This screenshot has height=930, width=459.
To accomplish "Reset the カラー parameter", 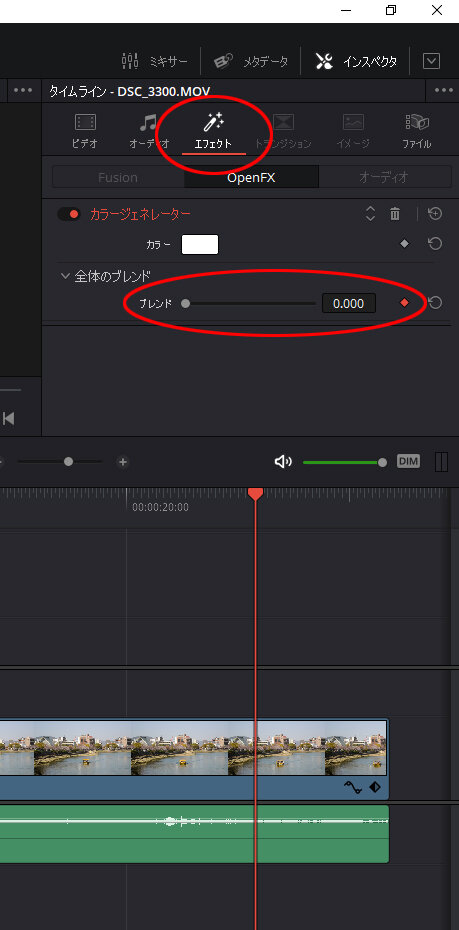I will [x=435, y=244].
